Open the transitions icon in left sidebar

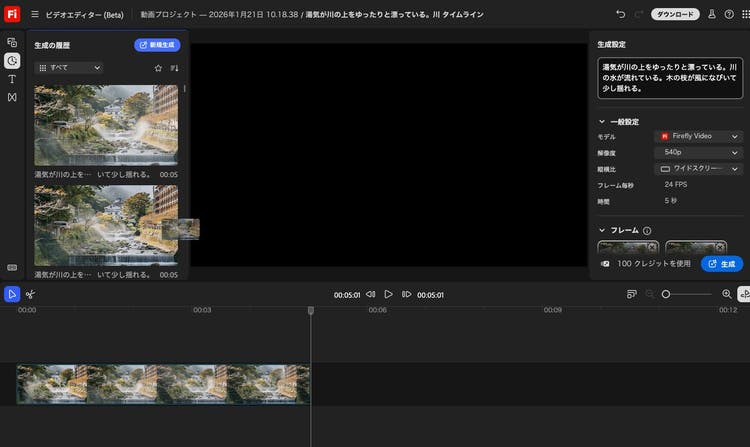pyautogui.click(x=12, y=97)
